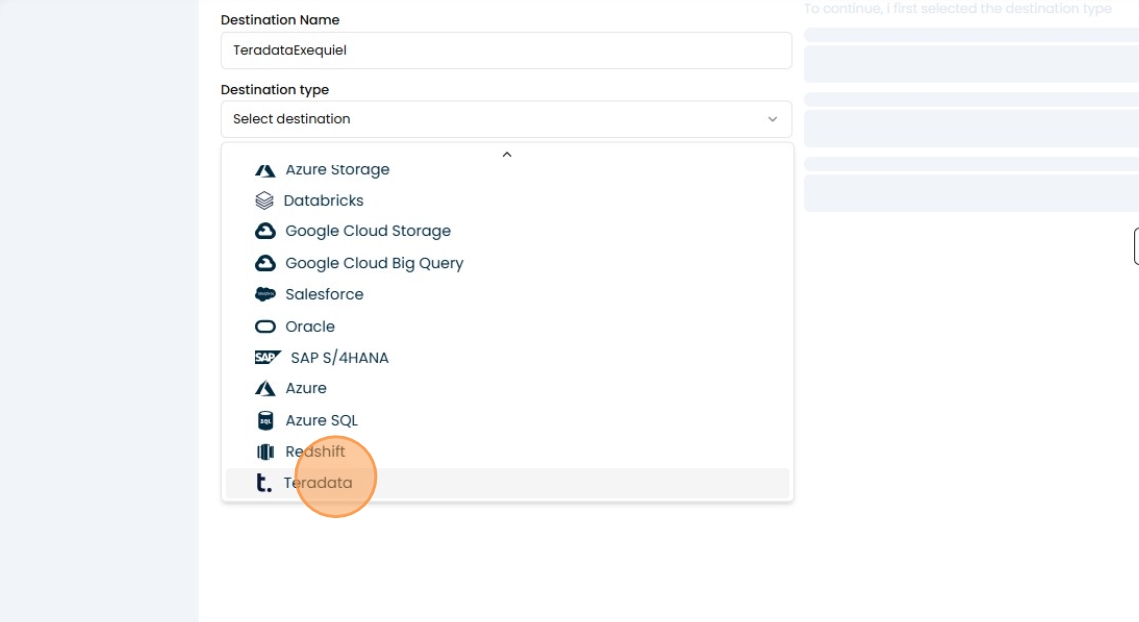The height and width of the screenshot is (622, 1139).
Task: Click the Google Cloud Storage cloud icon
Action: click(x=265, y=231)
